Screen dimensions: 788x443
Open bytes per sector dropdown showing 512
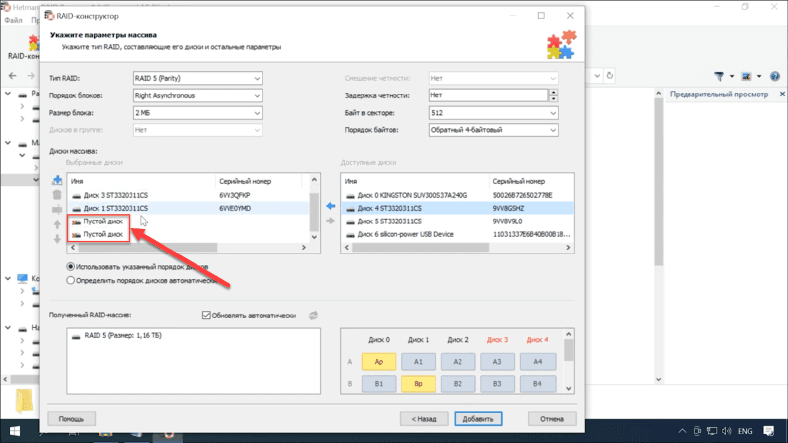[x=494, y=113]
